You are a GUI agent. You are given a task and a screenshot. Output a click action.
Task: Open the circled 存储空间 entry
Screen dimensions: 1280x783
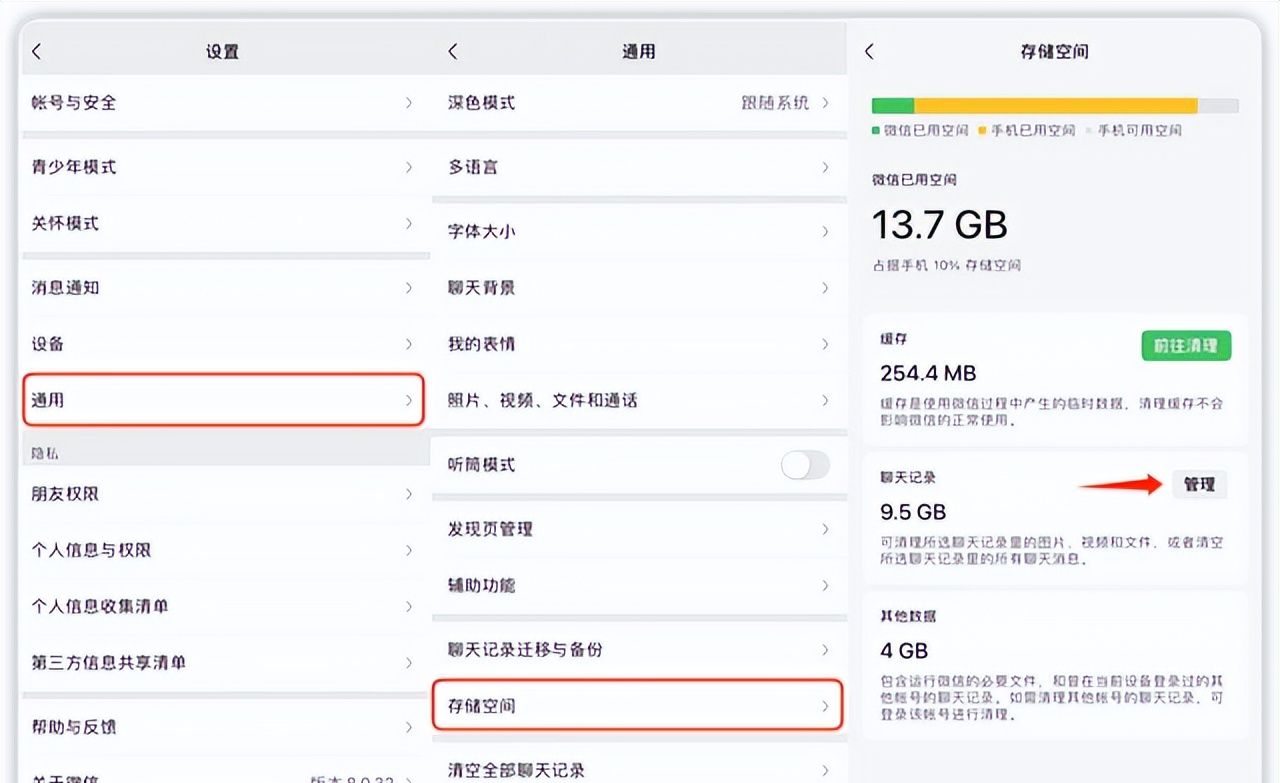tap(640, 706)
